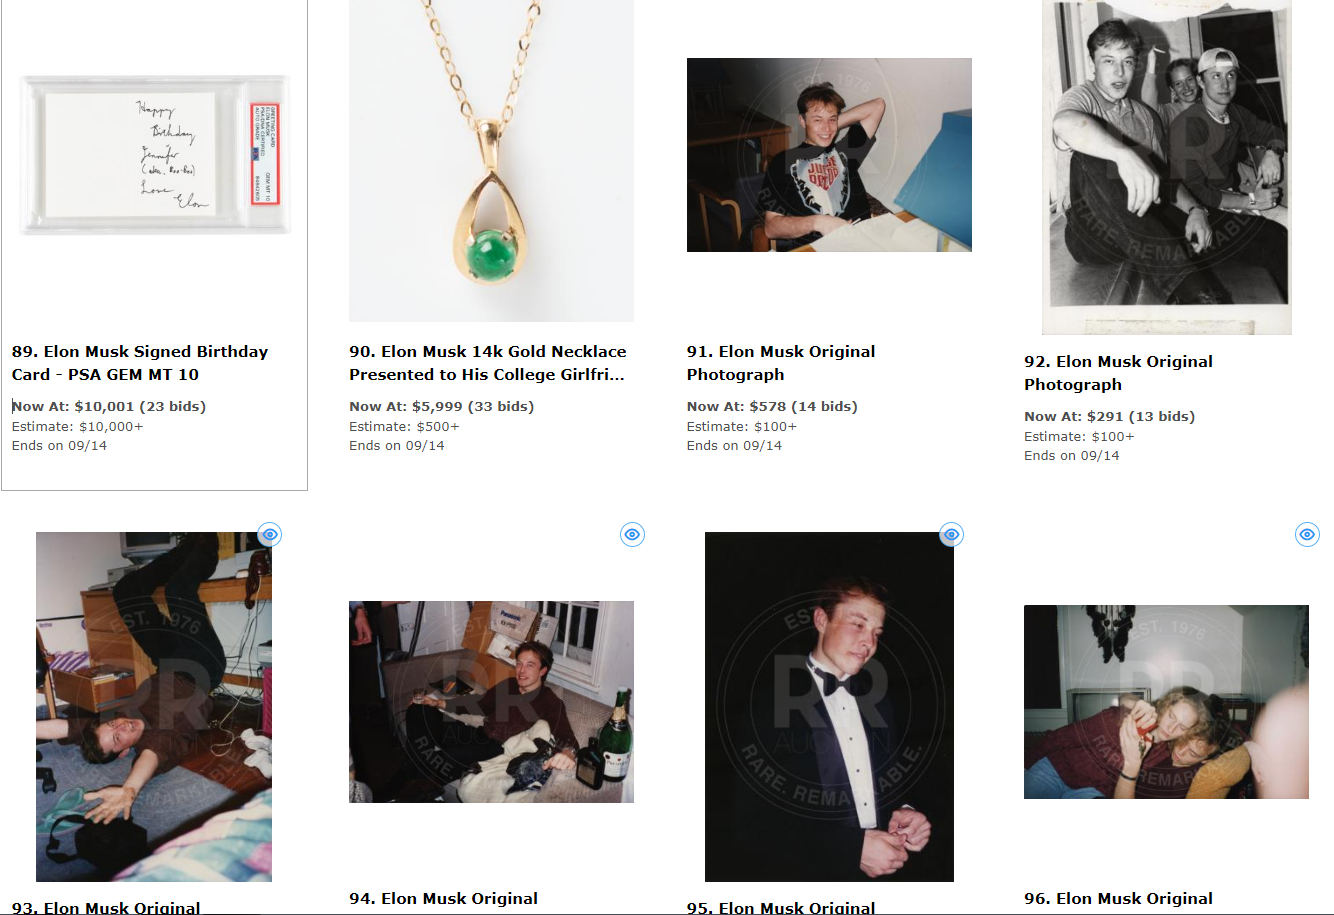Follow the lot 92 Original Photograph title link
Image resolution: width=1334 pixels, height=915 pixels.
coord(1118,373)
